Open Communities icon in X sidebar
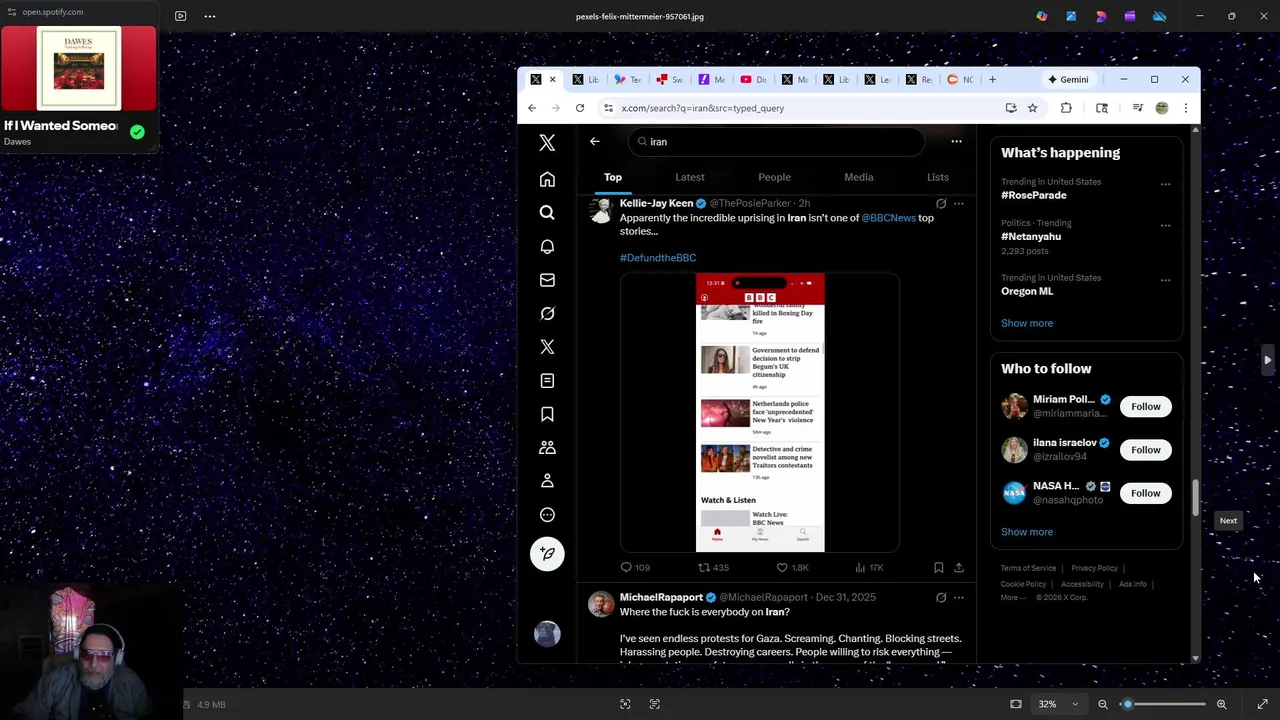Image resolution: width=1280 pixels, height=720 pixels. tap(547, 447)
